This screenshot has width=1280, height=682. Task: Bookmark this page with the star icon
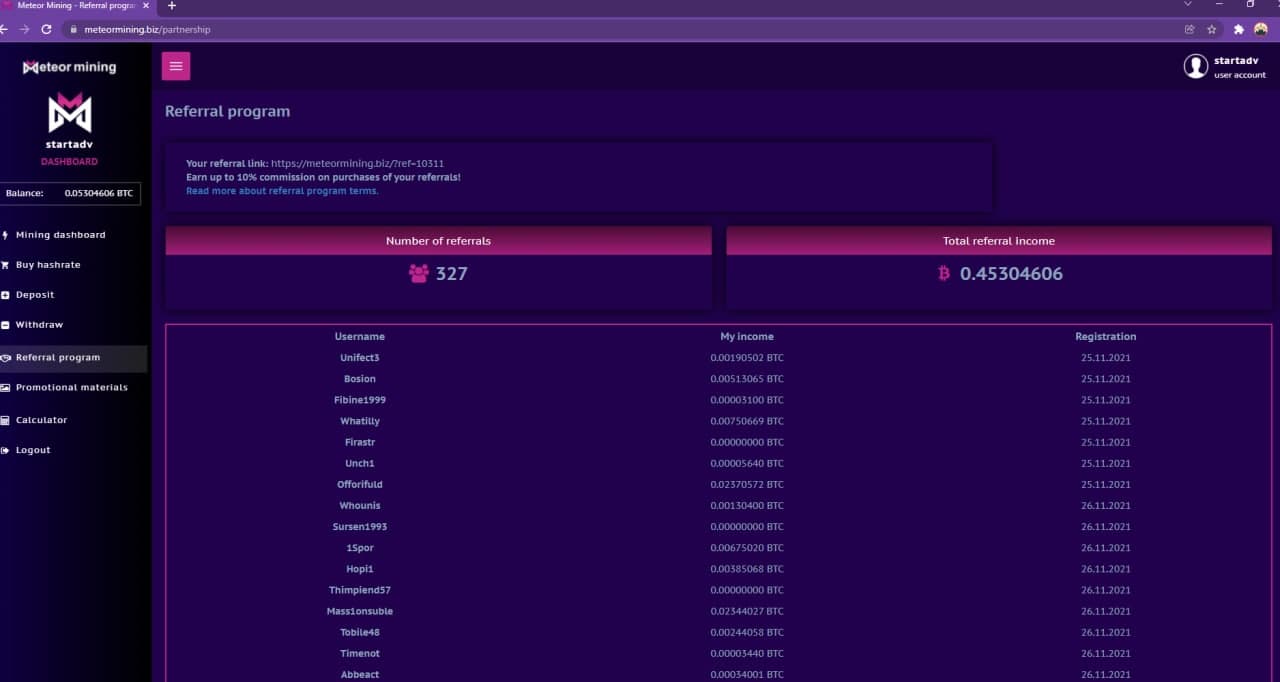click(x=1212, y=29)
